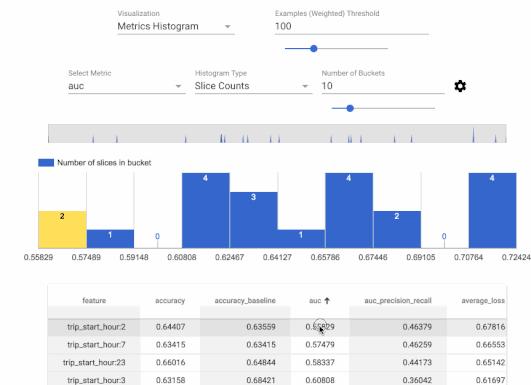The width and height of the screenshot is (531, 385).
Task: Open the Visualization dropdown arrow
Action: tap(228, 26)
